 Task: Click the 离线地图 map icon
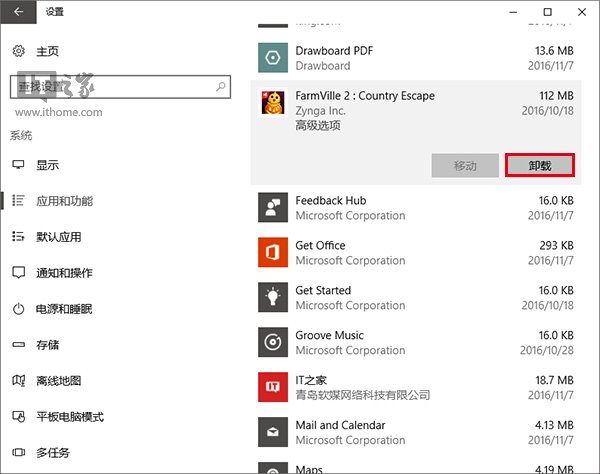[18, 380]
